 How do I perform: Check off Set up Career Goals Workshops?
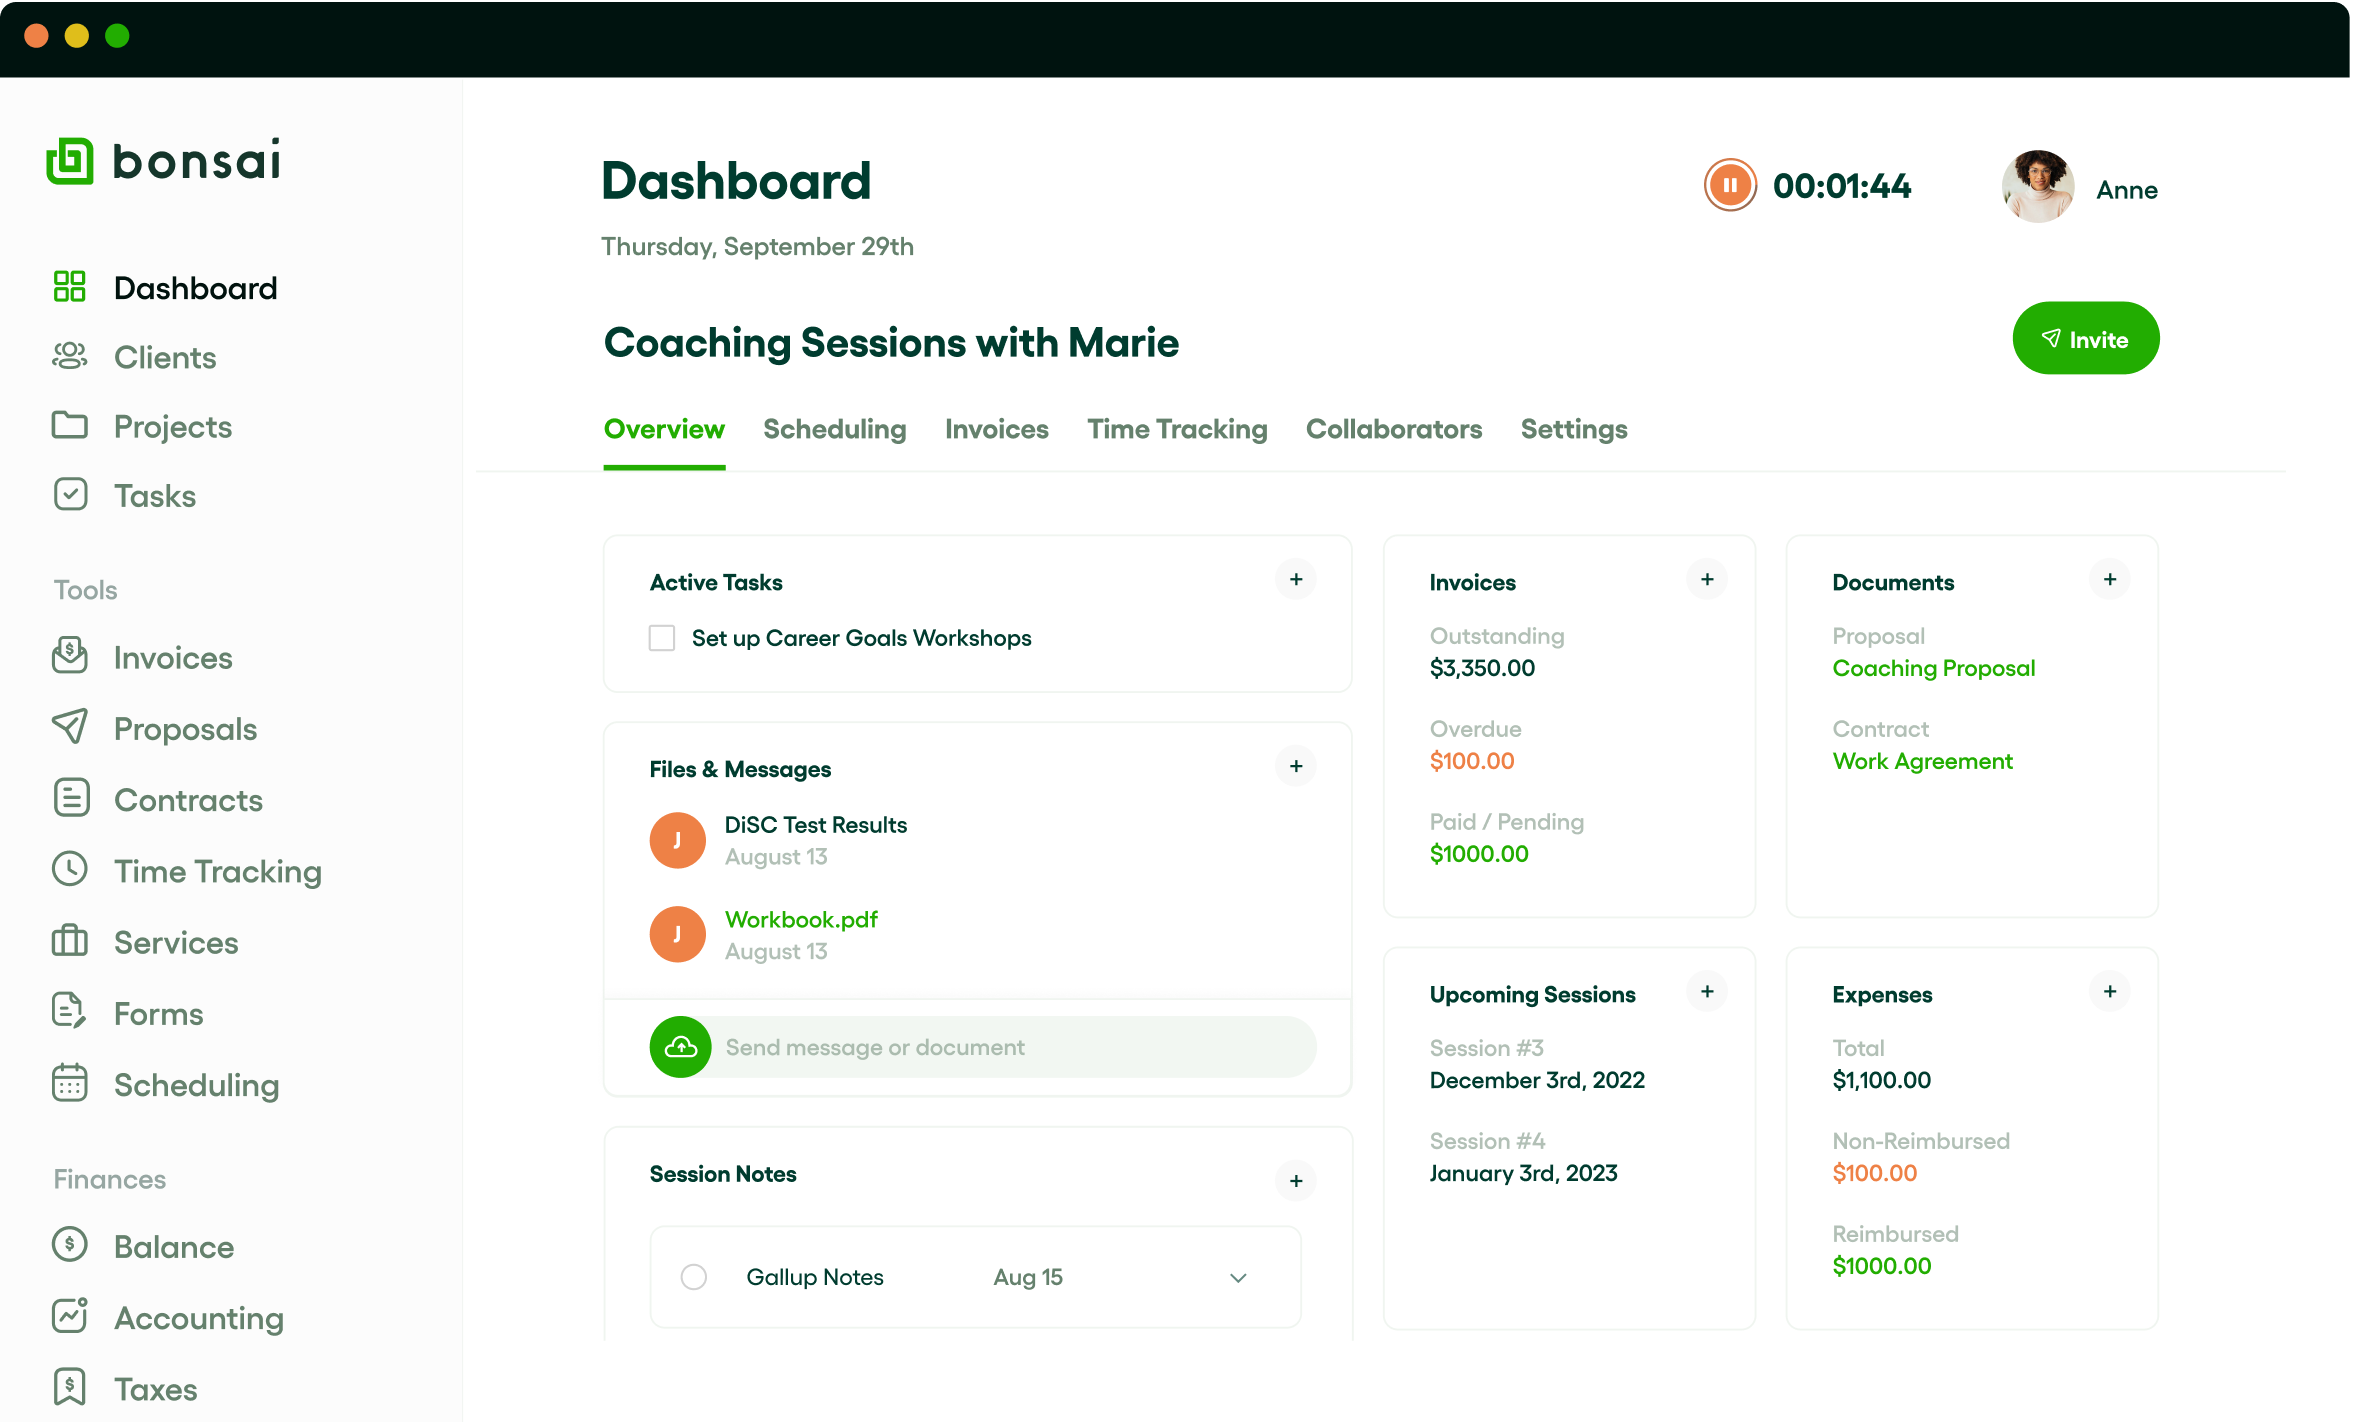(662, 638)
